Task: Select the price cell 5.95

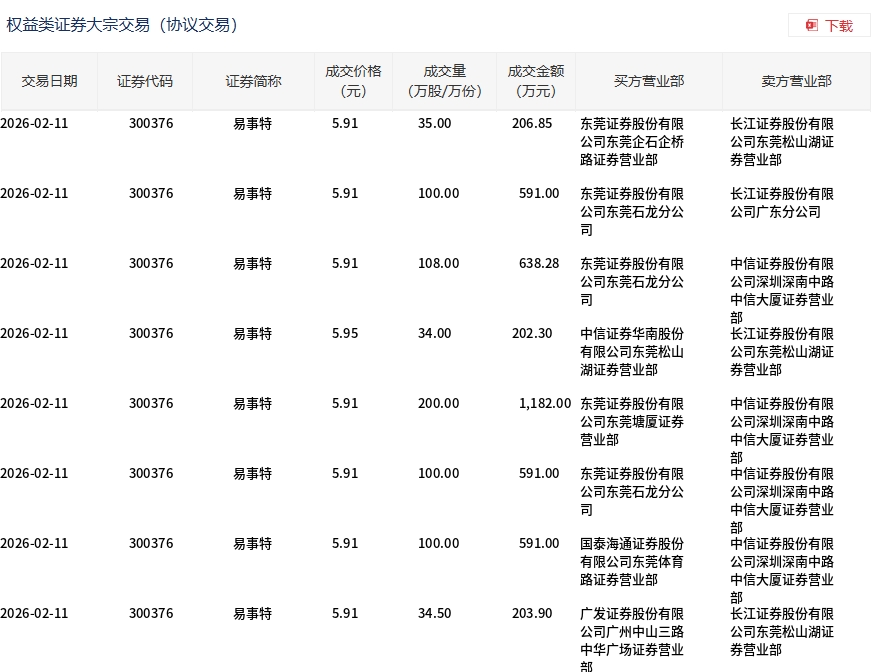Action: (345, 334)
